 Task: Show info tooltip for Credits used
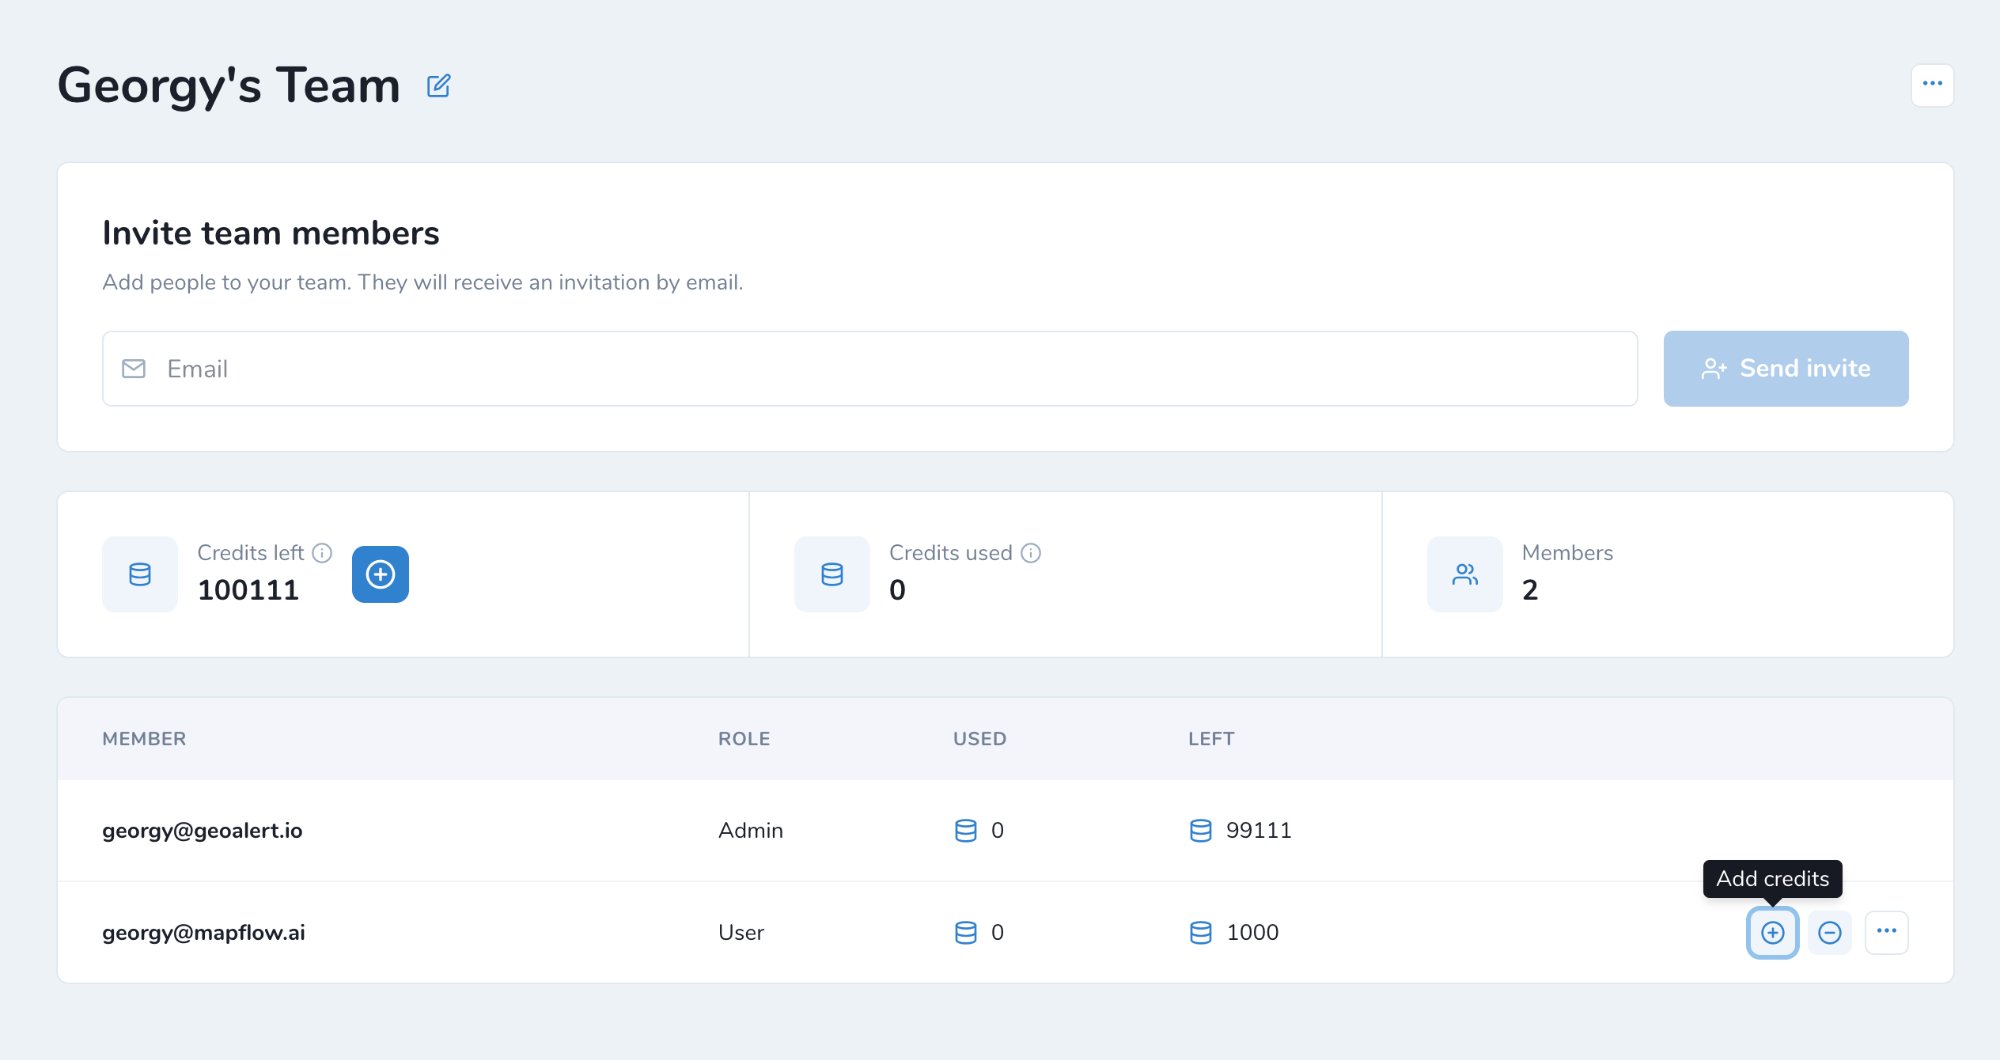pyautogui.click(x=1031, y=553)
